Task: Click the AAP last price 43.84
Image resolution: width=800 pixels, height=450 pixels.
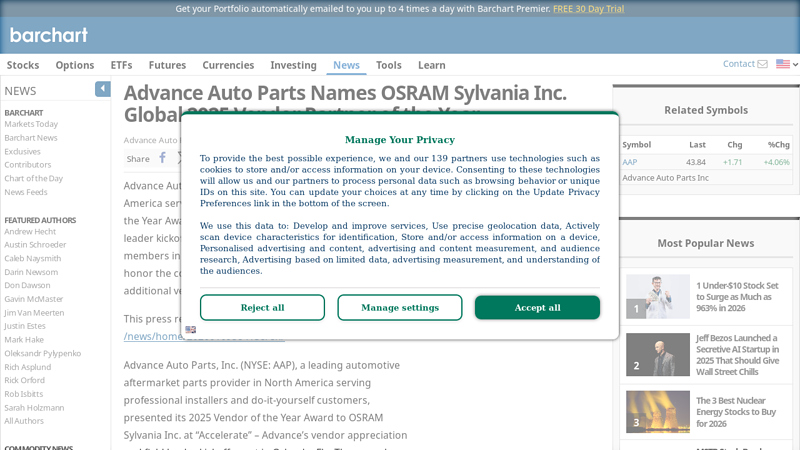Action: (x=696, y=162)
